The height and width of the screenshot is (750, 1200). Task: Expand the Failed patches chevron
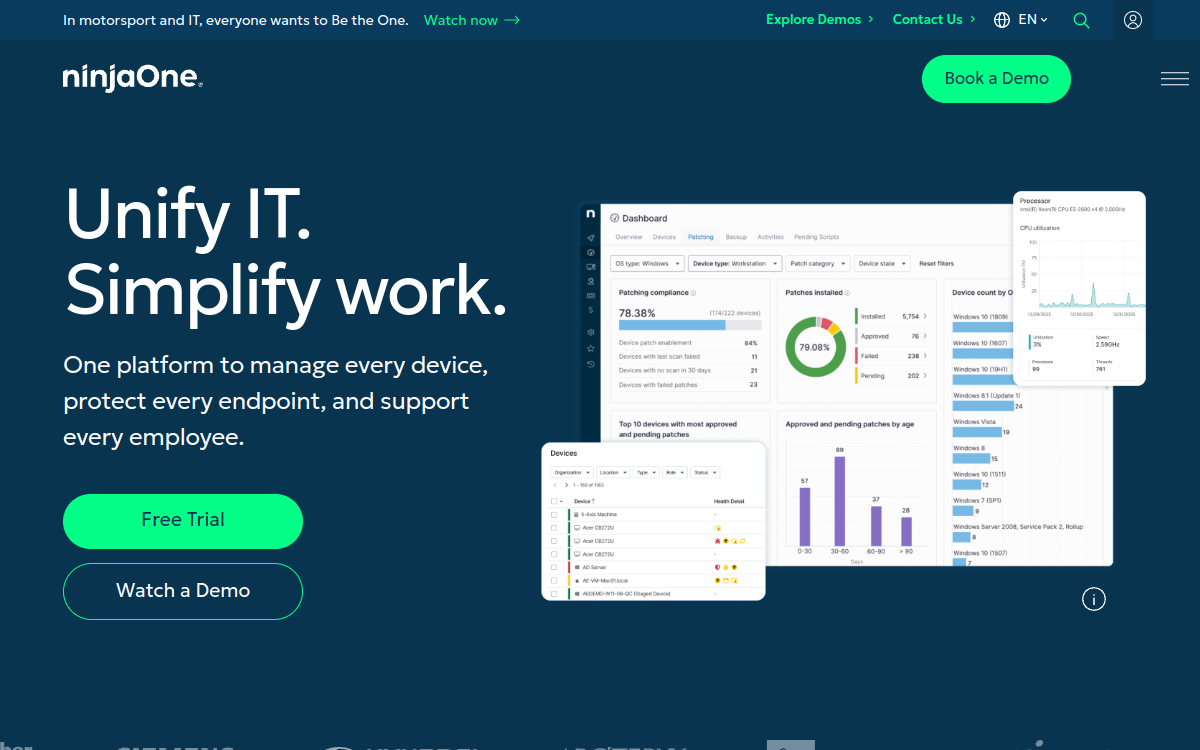pos(925,356)
